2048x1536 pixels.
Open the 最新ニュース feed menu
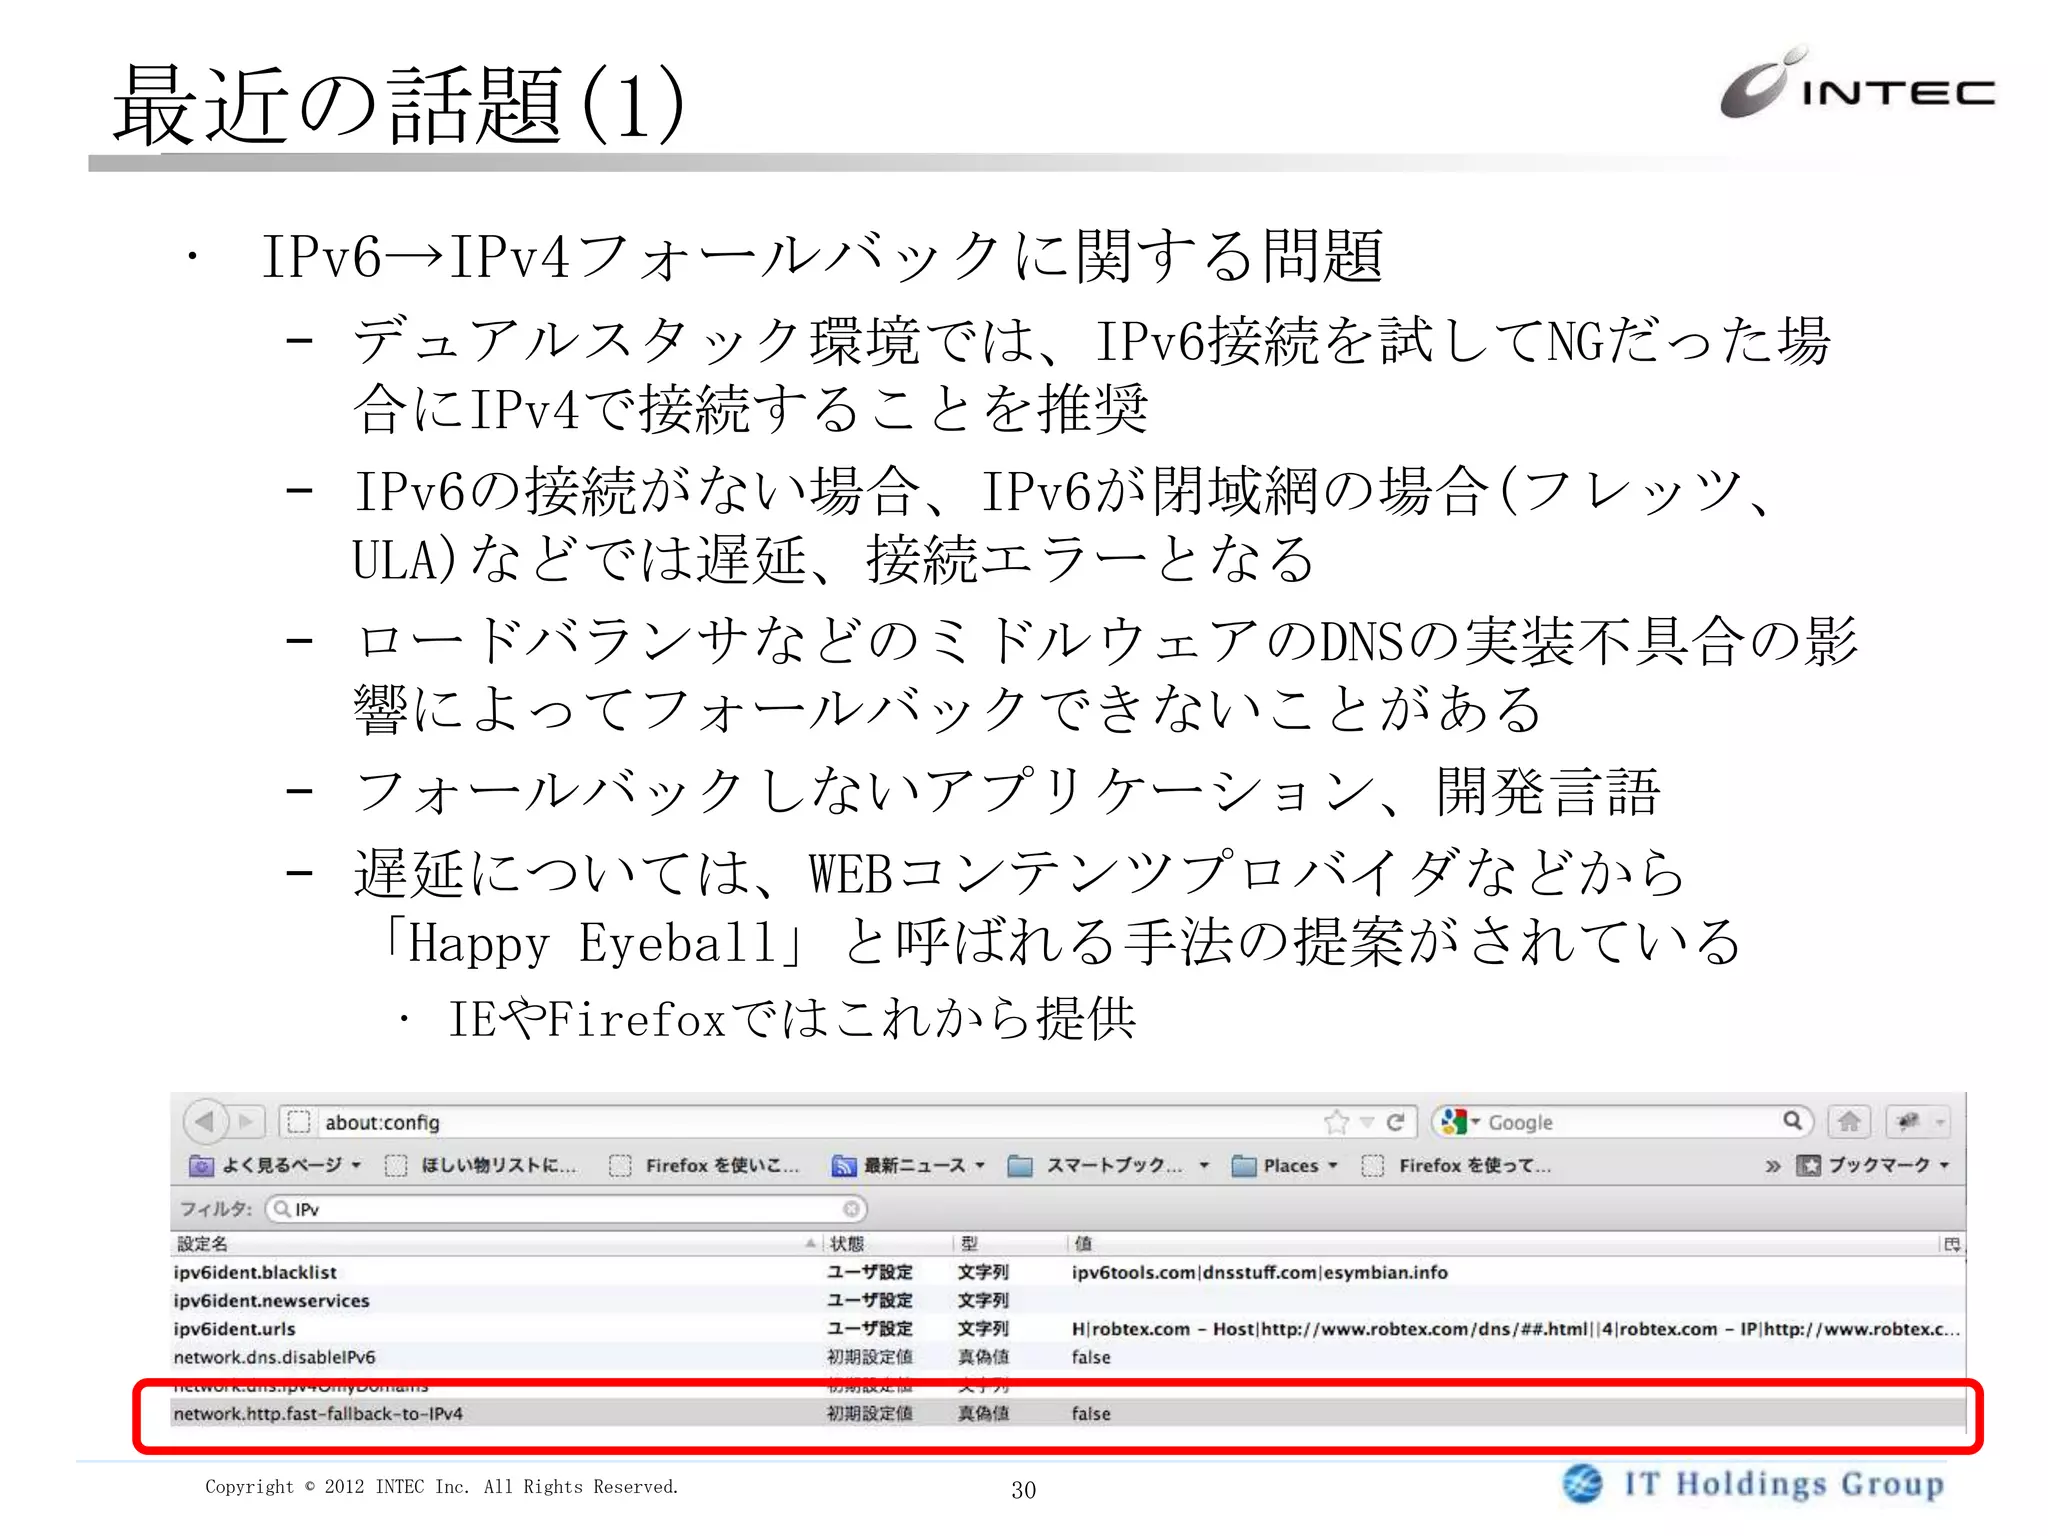click(909, 1165)
